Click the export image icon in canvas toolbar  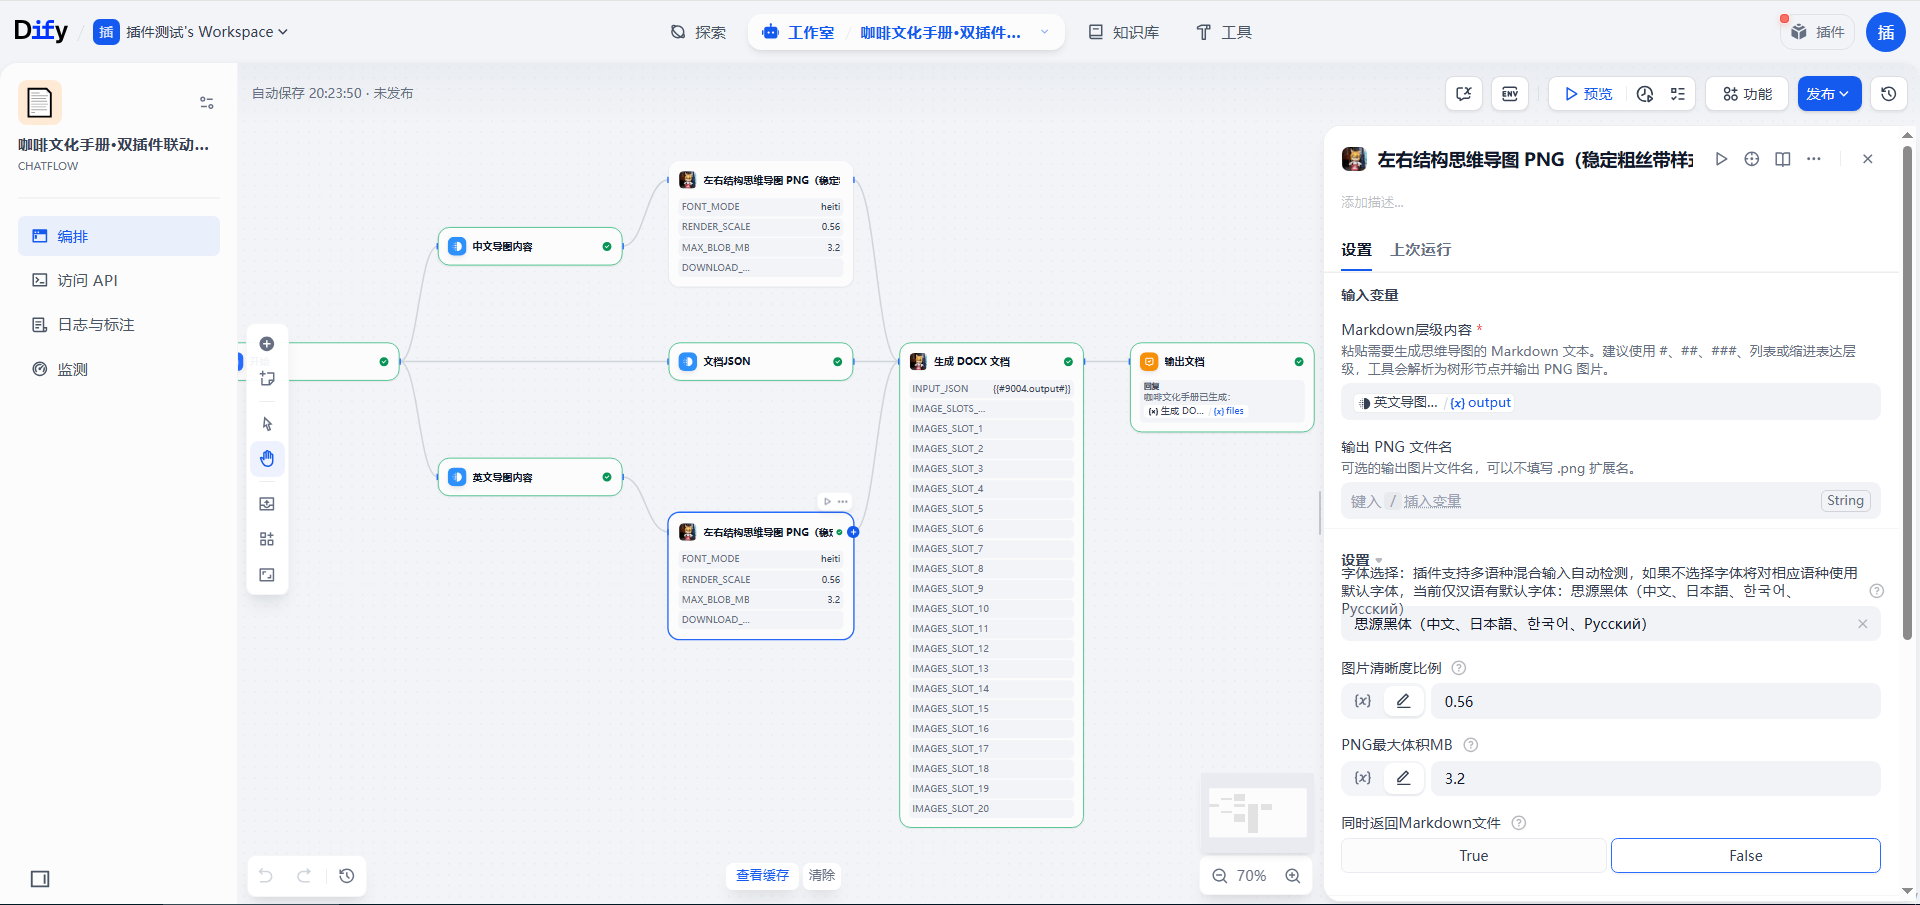tap(267, 504)
